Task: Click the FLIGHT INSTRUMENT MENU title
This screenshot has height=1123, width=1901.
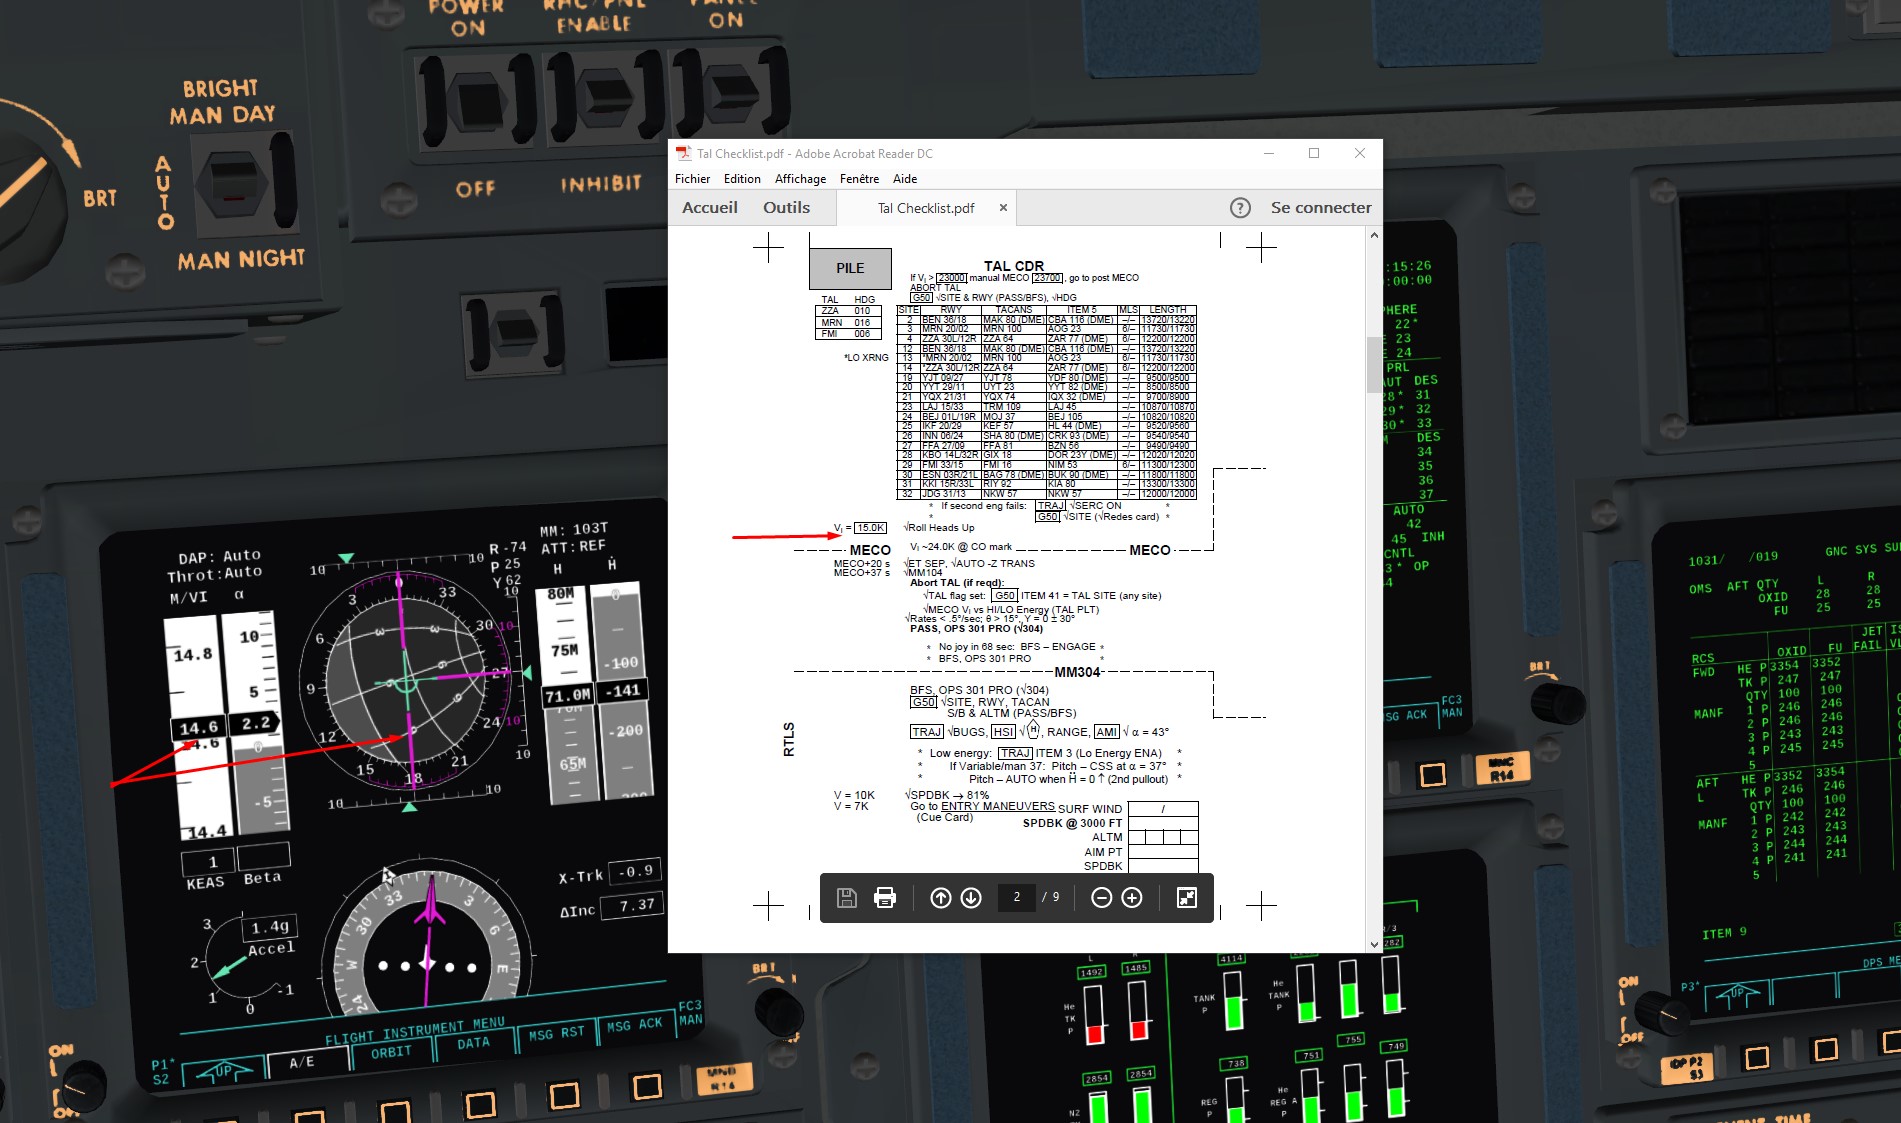Action: click(415, 1030)
